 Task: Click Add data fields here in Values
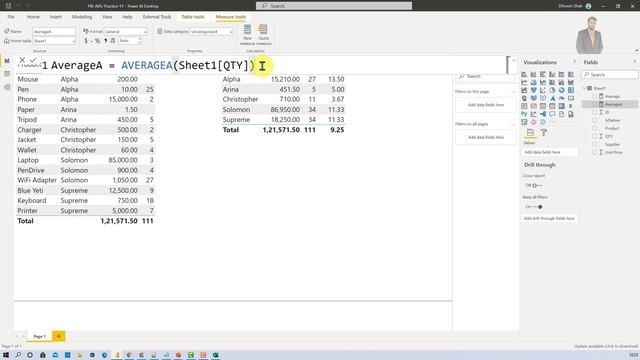point(549,152)
